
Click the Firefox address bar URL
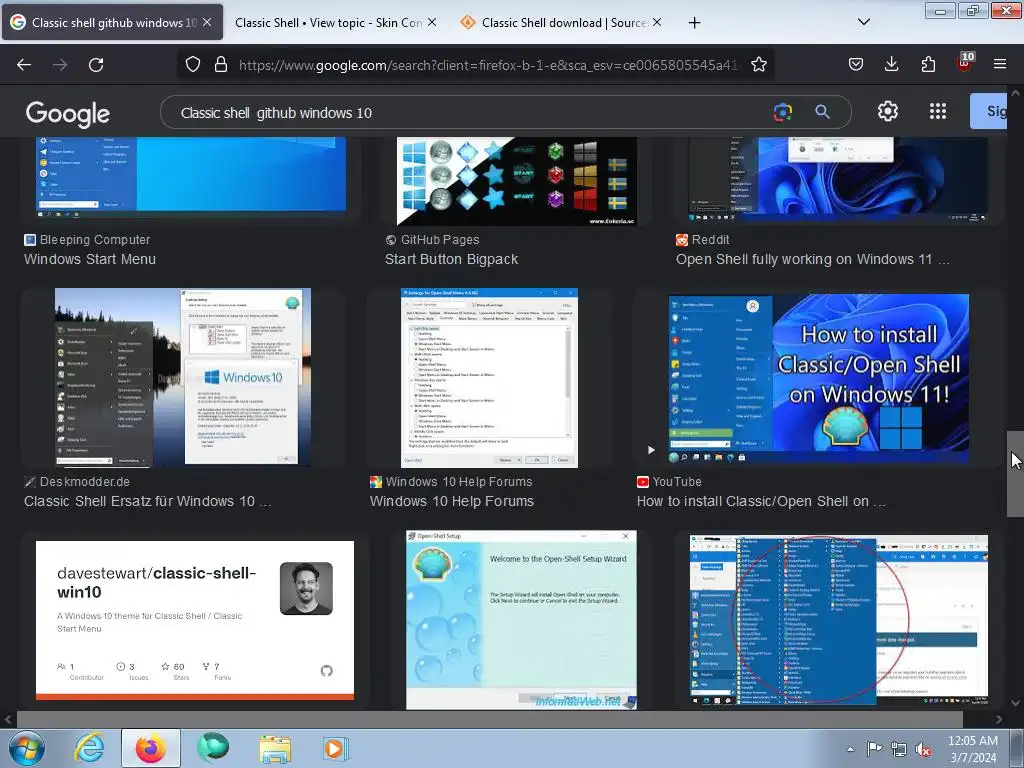pyautogui.click(x=488, y=65)
